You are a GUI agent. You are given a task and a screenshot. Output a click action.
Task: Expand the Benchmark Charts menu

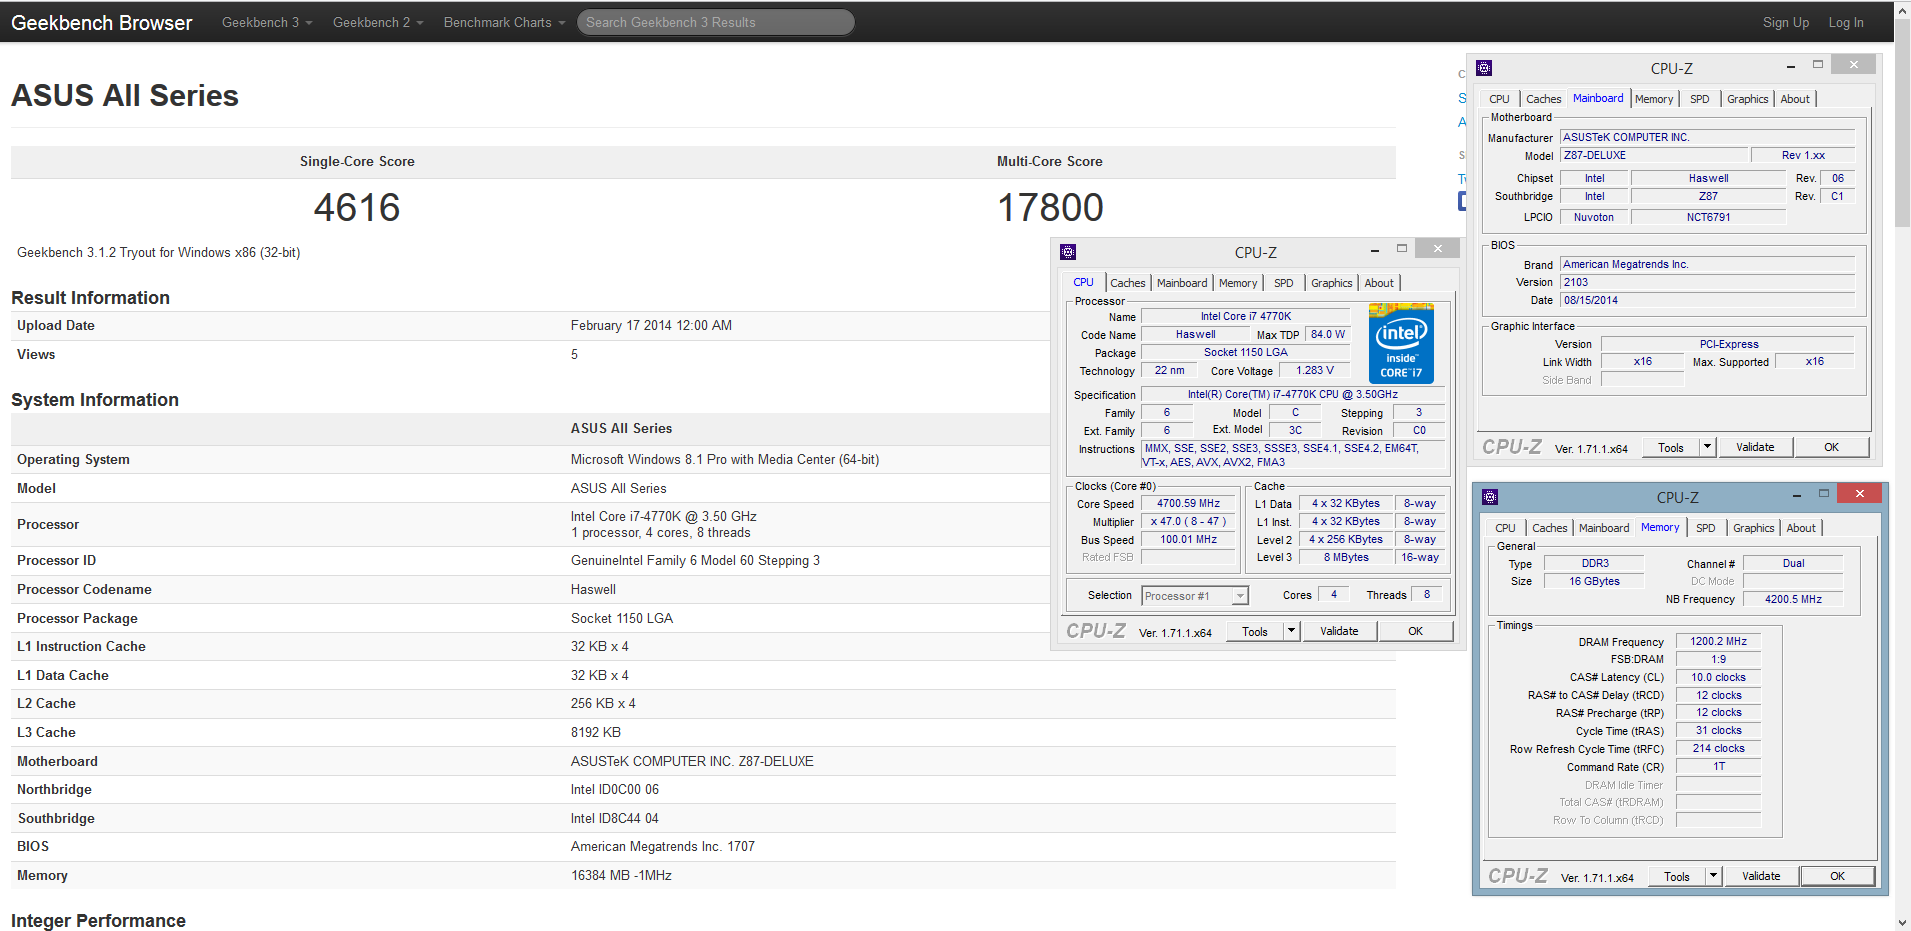point(505,22)
